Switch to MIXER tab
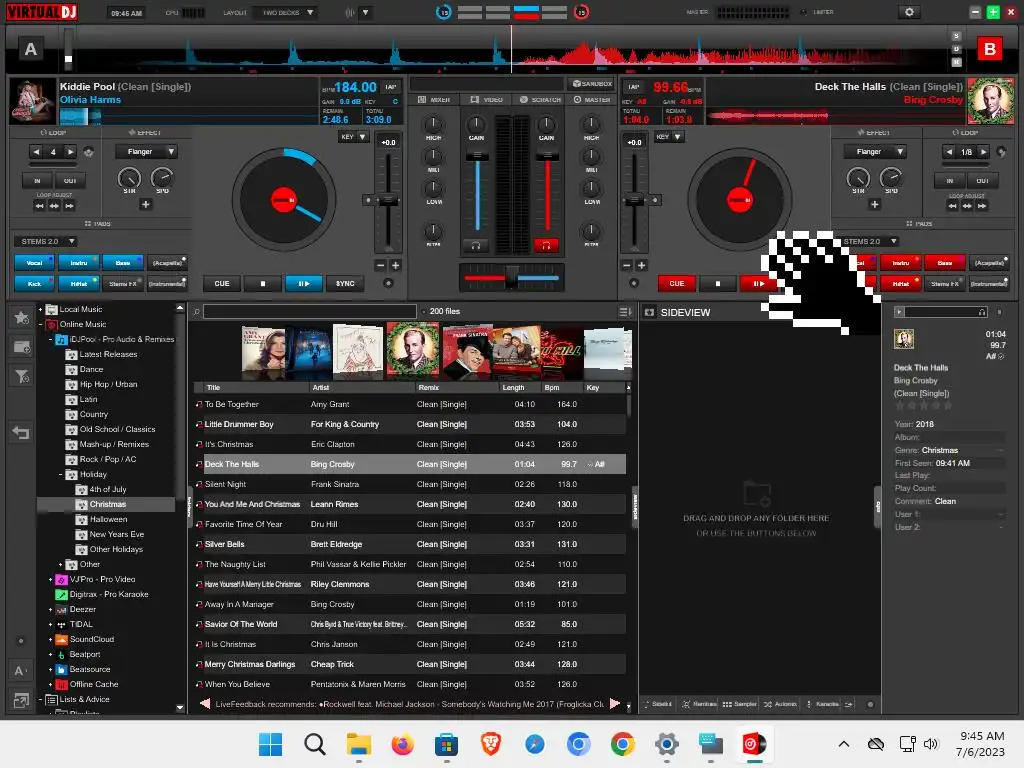 tap(434, 100)
